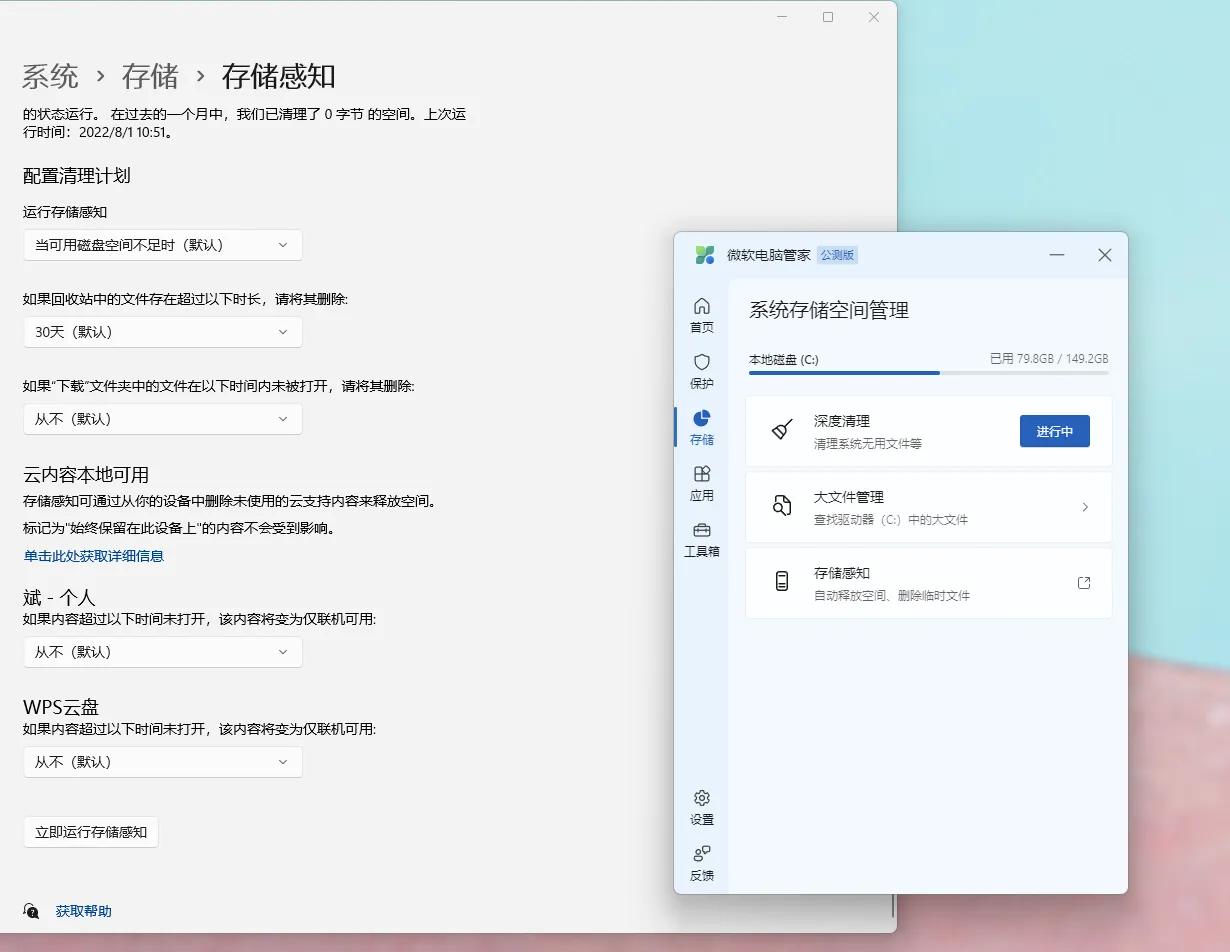Open the 下载 folder cleanup dropdown
1230x952 pixels.
pyautogui.click(x=162, y=419)
